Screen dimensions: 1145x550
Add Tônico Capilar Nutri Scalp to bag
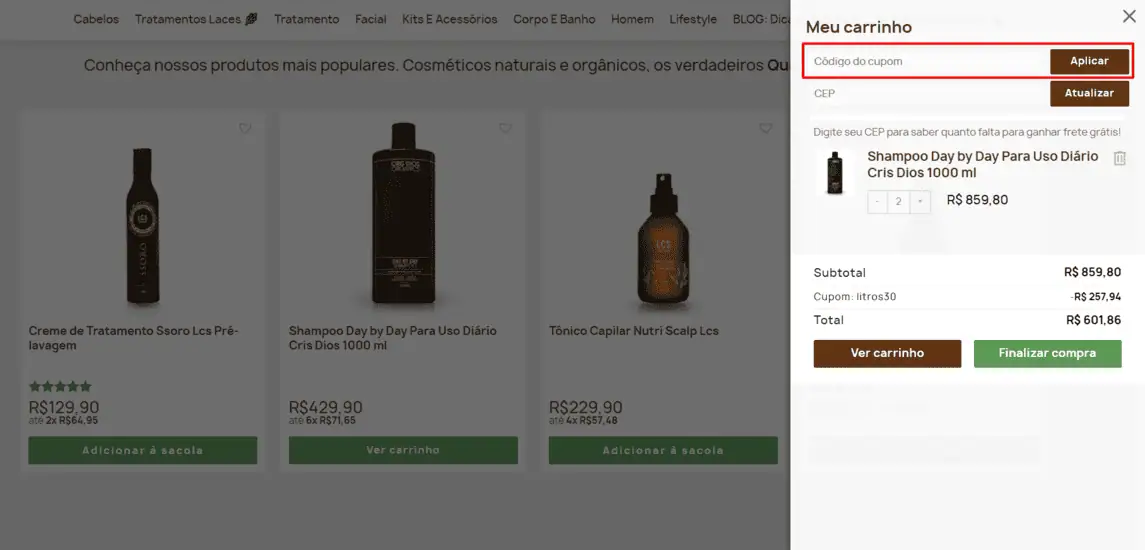coord(663,450)
